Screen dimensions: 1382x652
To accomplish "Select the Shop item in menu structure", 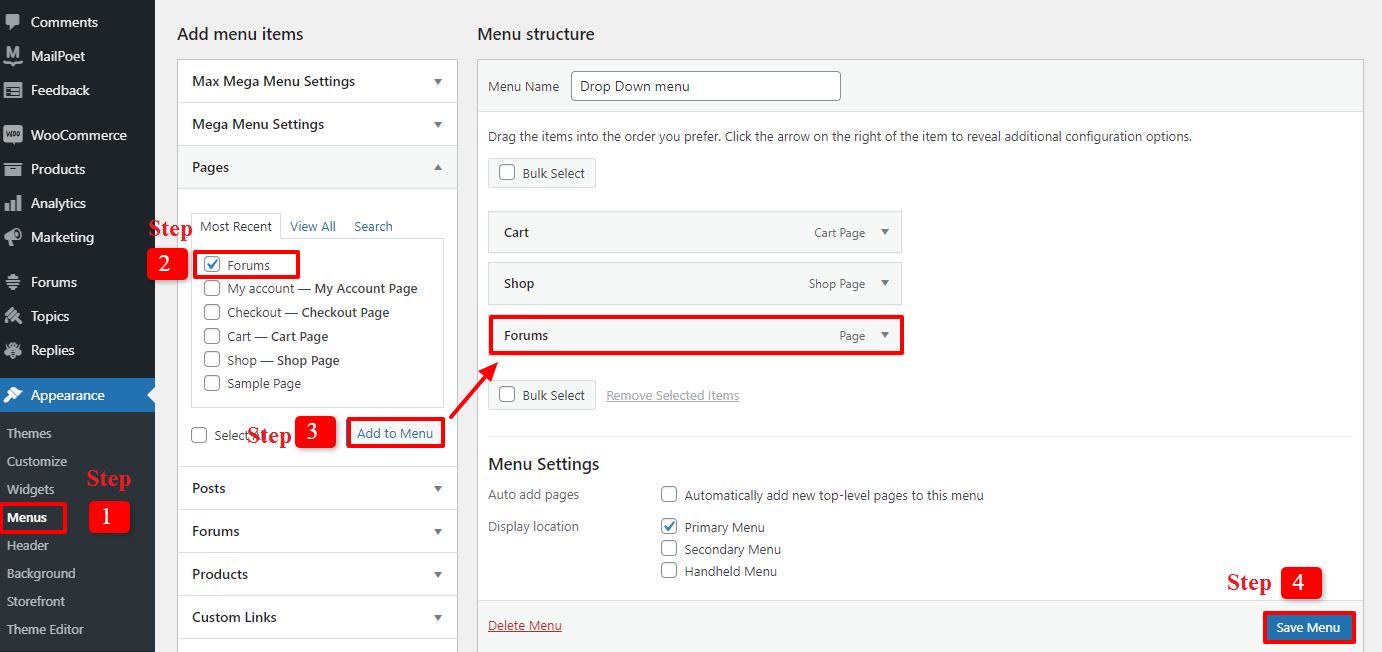I will 695,283.
